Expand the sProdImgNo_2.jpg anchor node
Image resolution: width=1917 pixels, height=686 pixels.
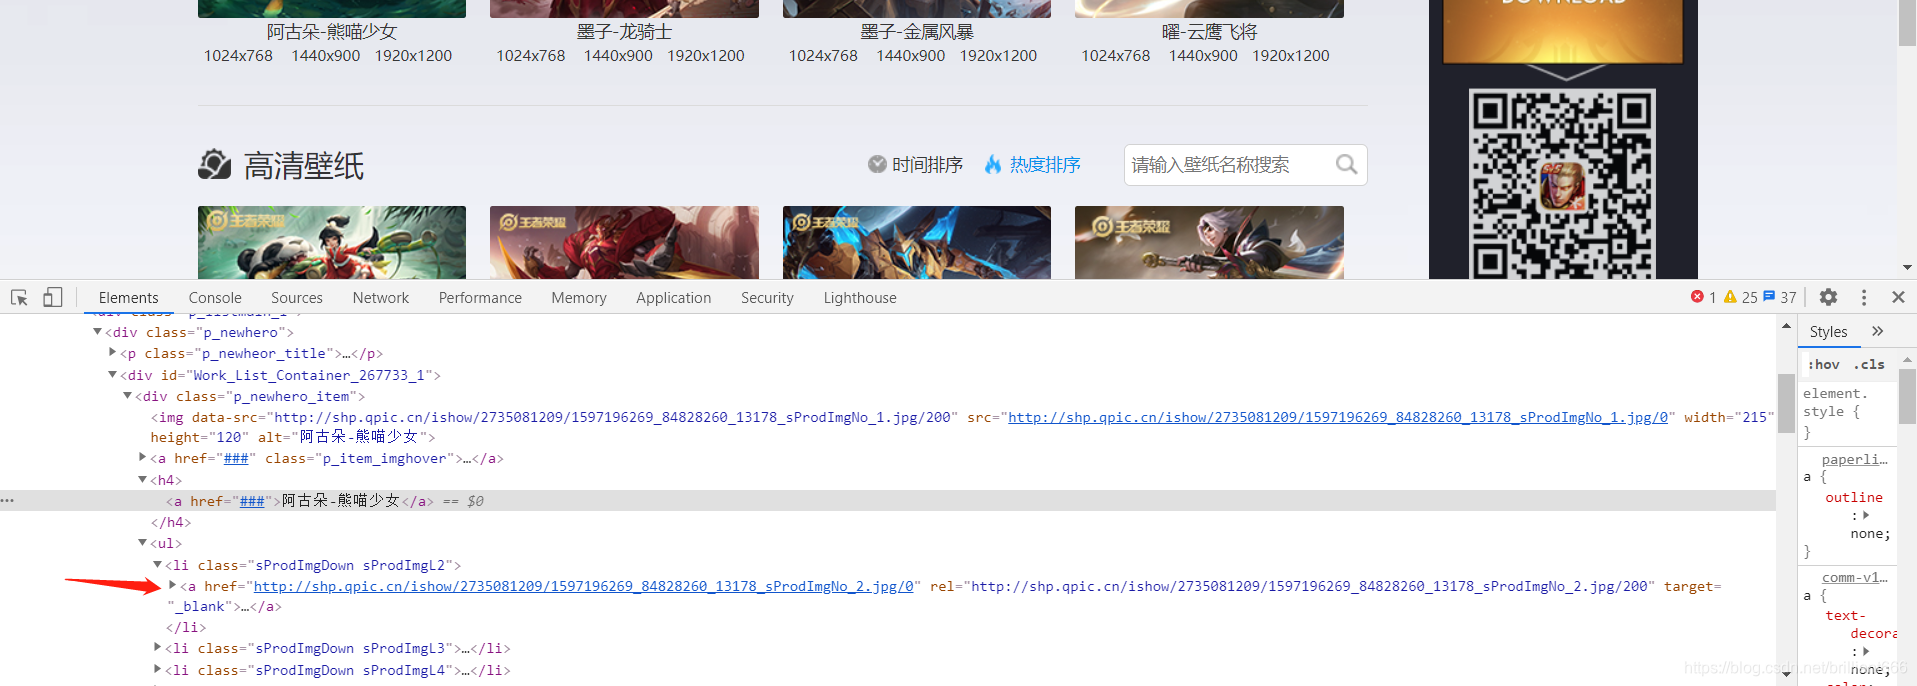(x=172, y=585)
